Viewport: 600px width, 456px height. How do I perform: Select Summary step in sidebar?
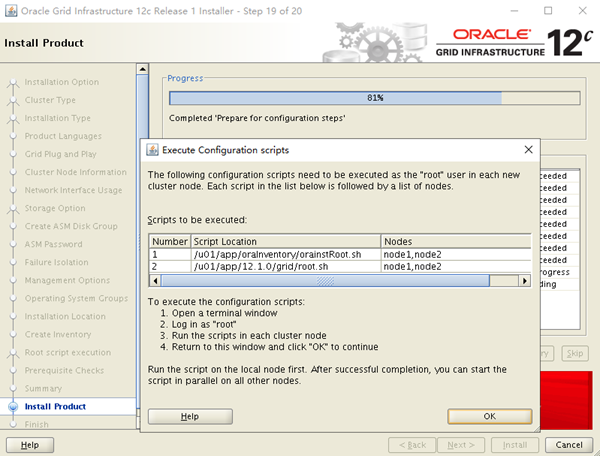click(x=43, y=388)
